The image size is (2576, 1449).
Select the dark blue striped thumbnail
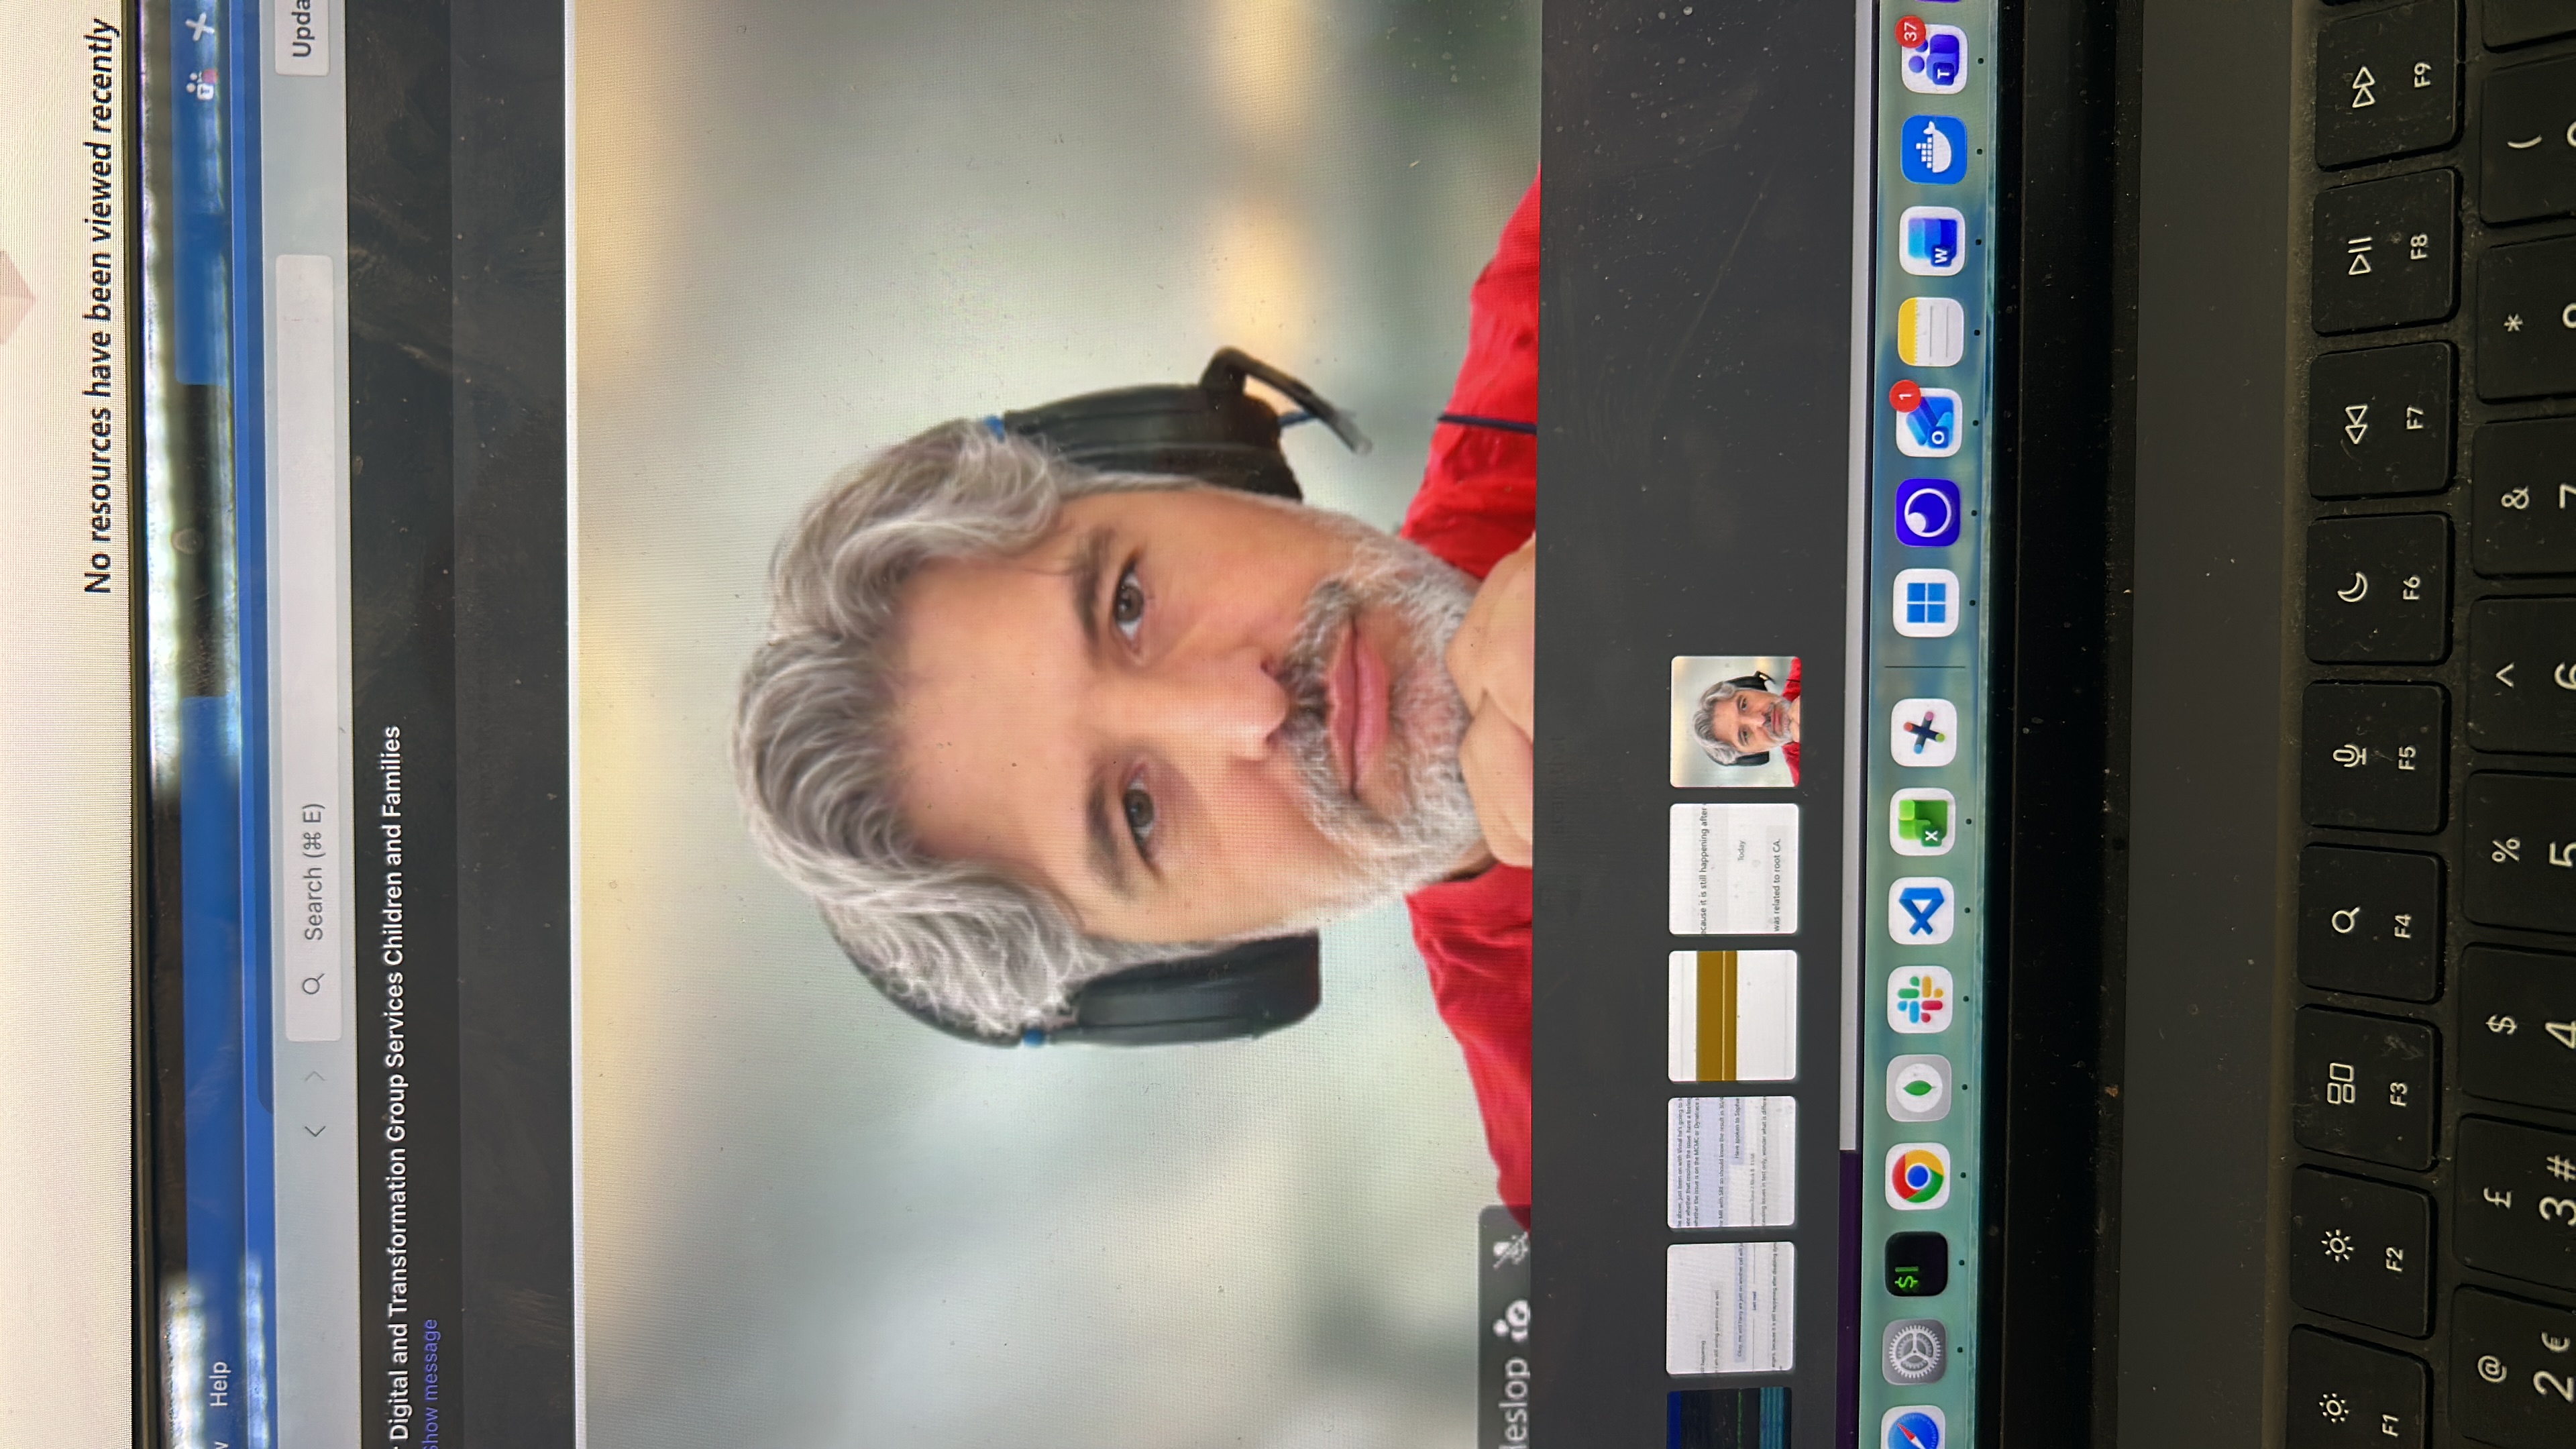click(x=1729, y=1418)
